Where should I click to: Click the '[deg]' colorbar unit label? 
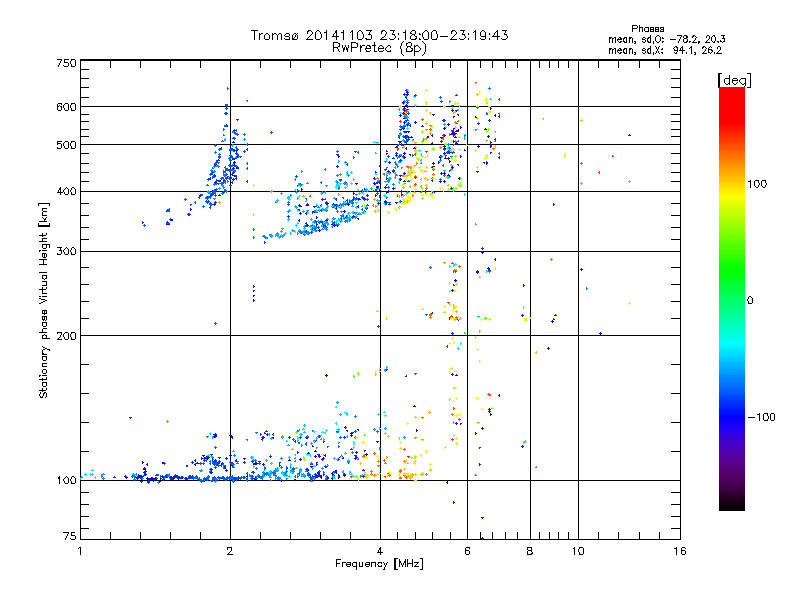(734, 80)
